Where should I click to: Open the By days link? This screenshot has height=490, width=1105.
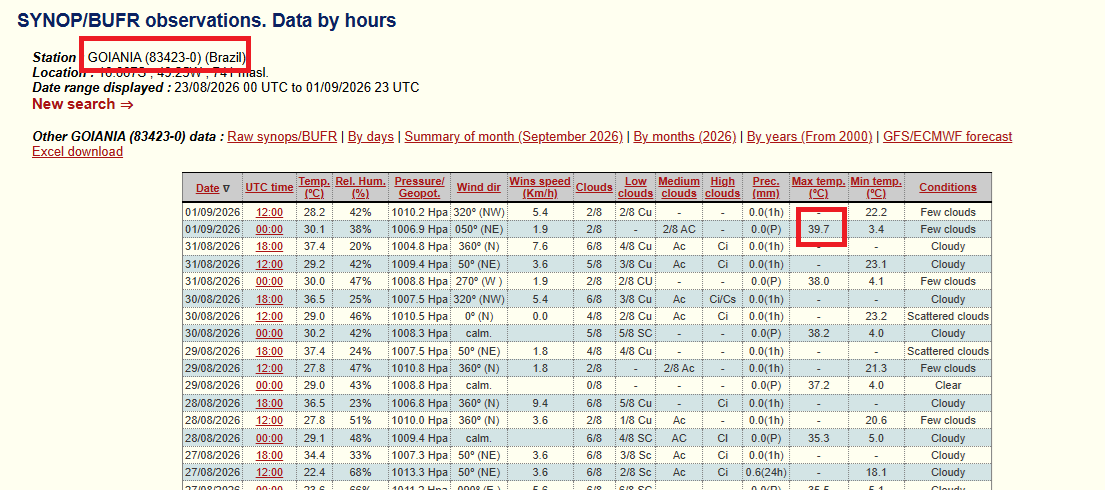pos(371,137)
